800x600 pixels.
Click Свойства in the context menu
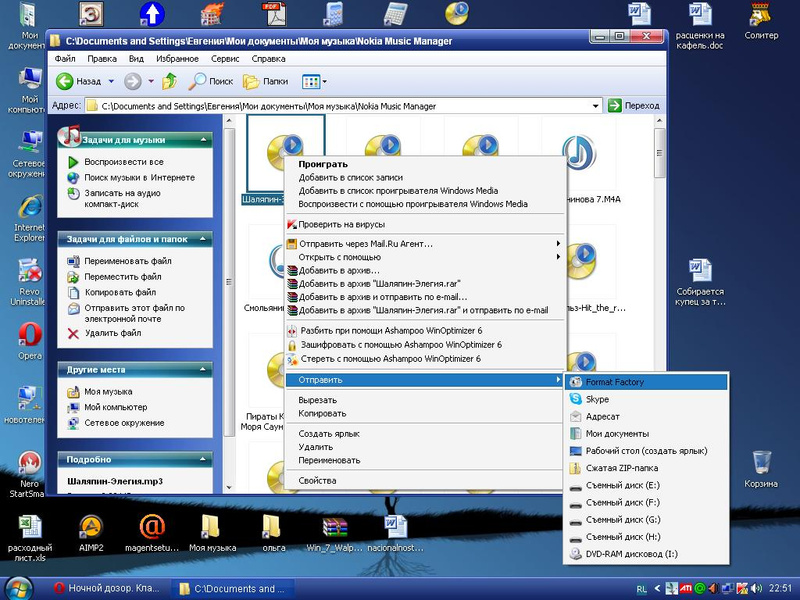coord(318,480)
